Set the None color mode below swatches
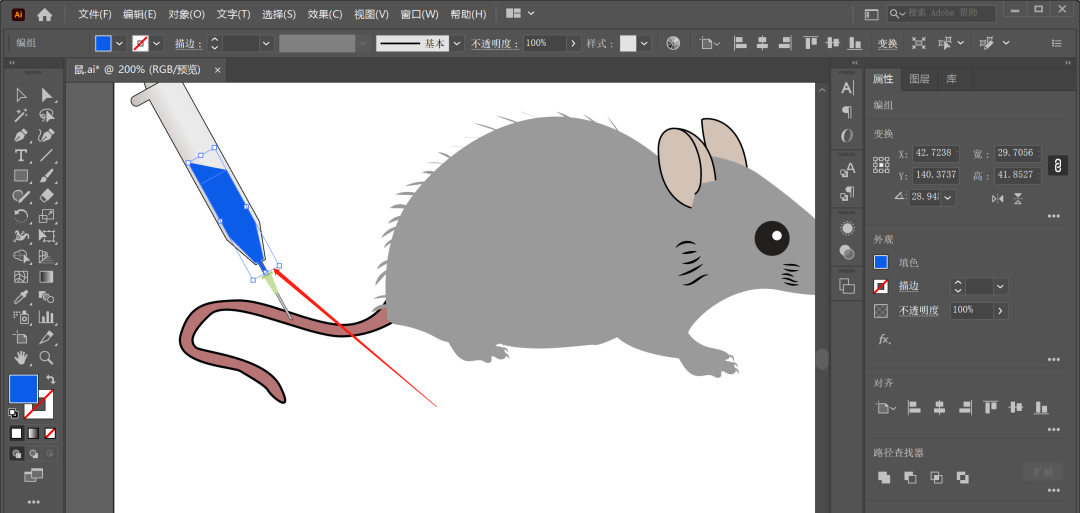Viewport: 1080px width, 513px height. 50,433
